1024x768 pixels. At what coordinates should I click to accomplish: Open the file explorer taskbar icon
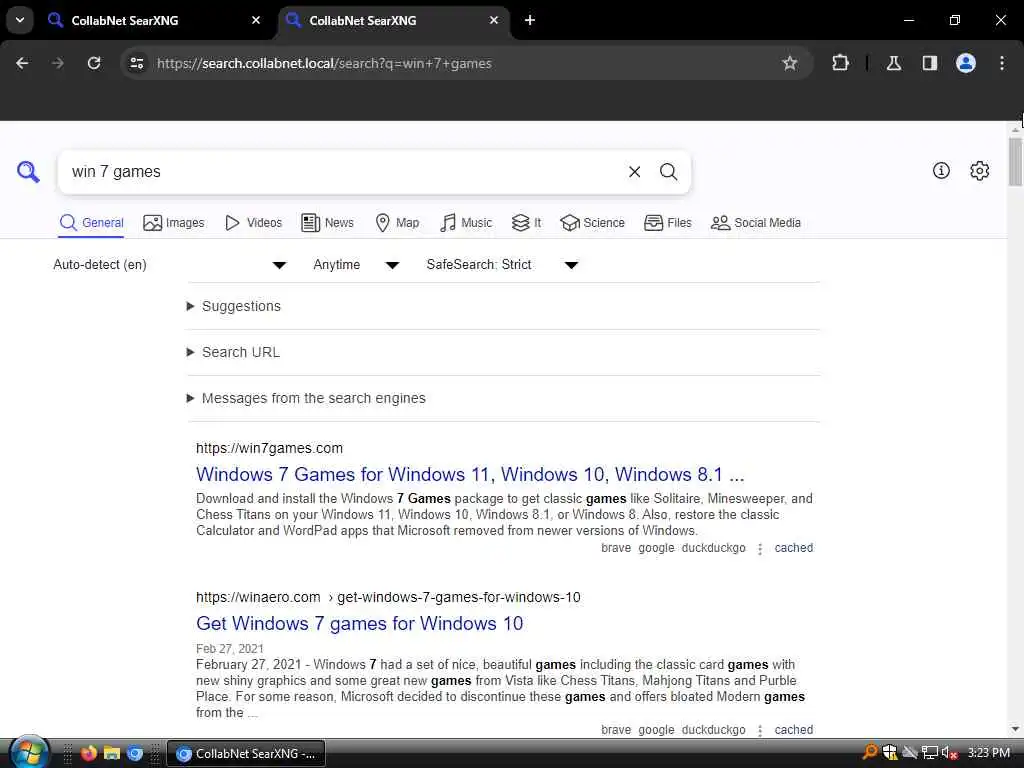(x=112, y=753)
